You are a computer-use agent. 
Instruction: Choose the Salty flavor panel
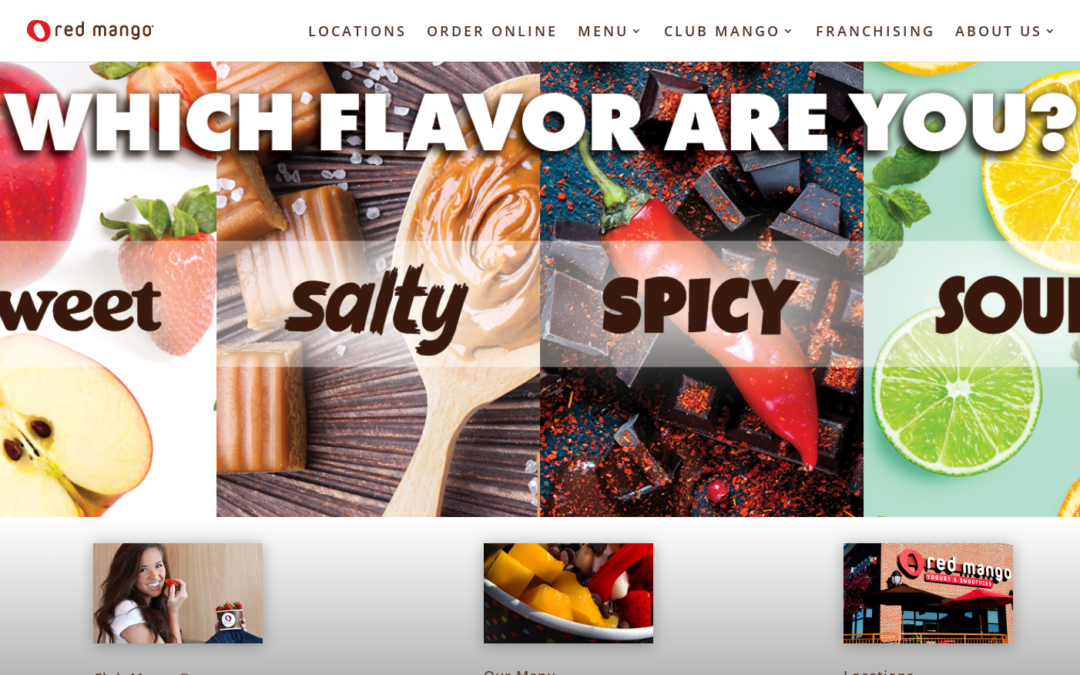(x=378, y=289)
